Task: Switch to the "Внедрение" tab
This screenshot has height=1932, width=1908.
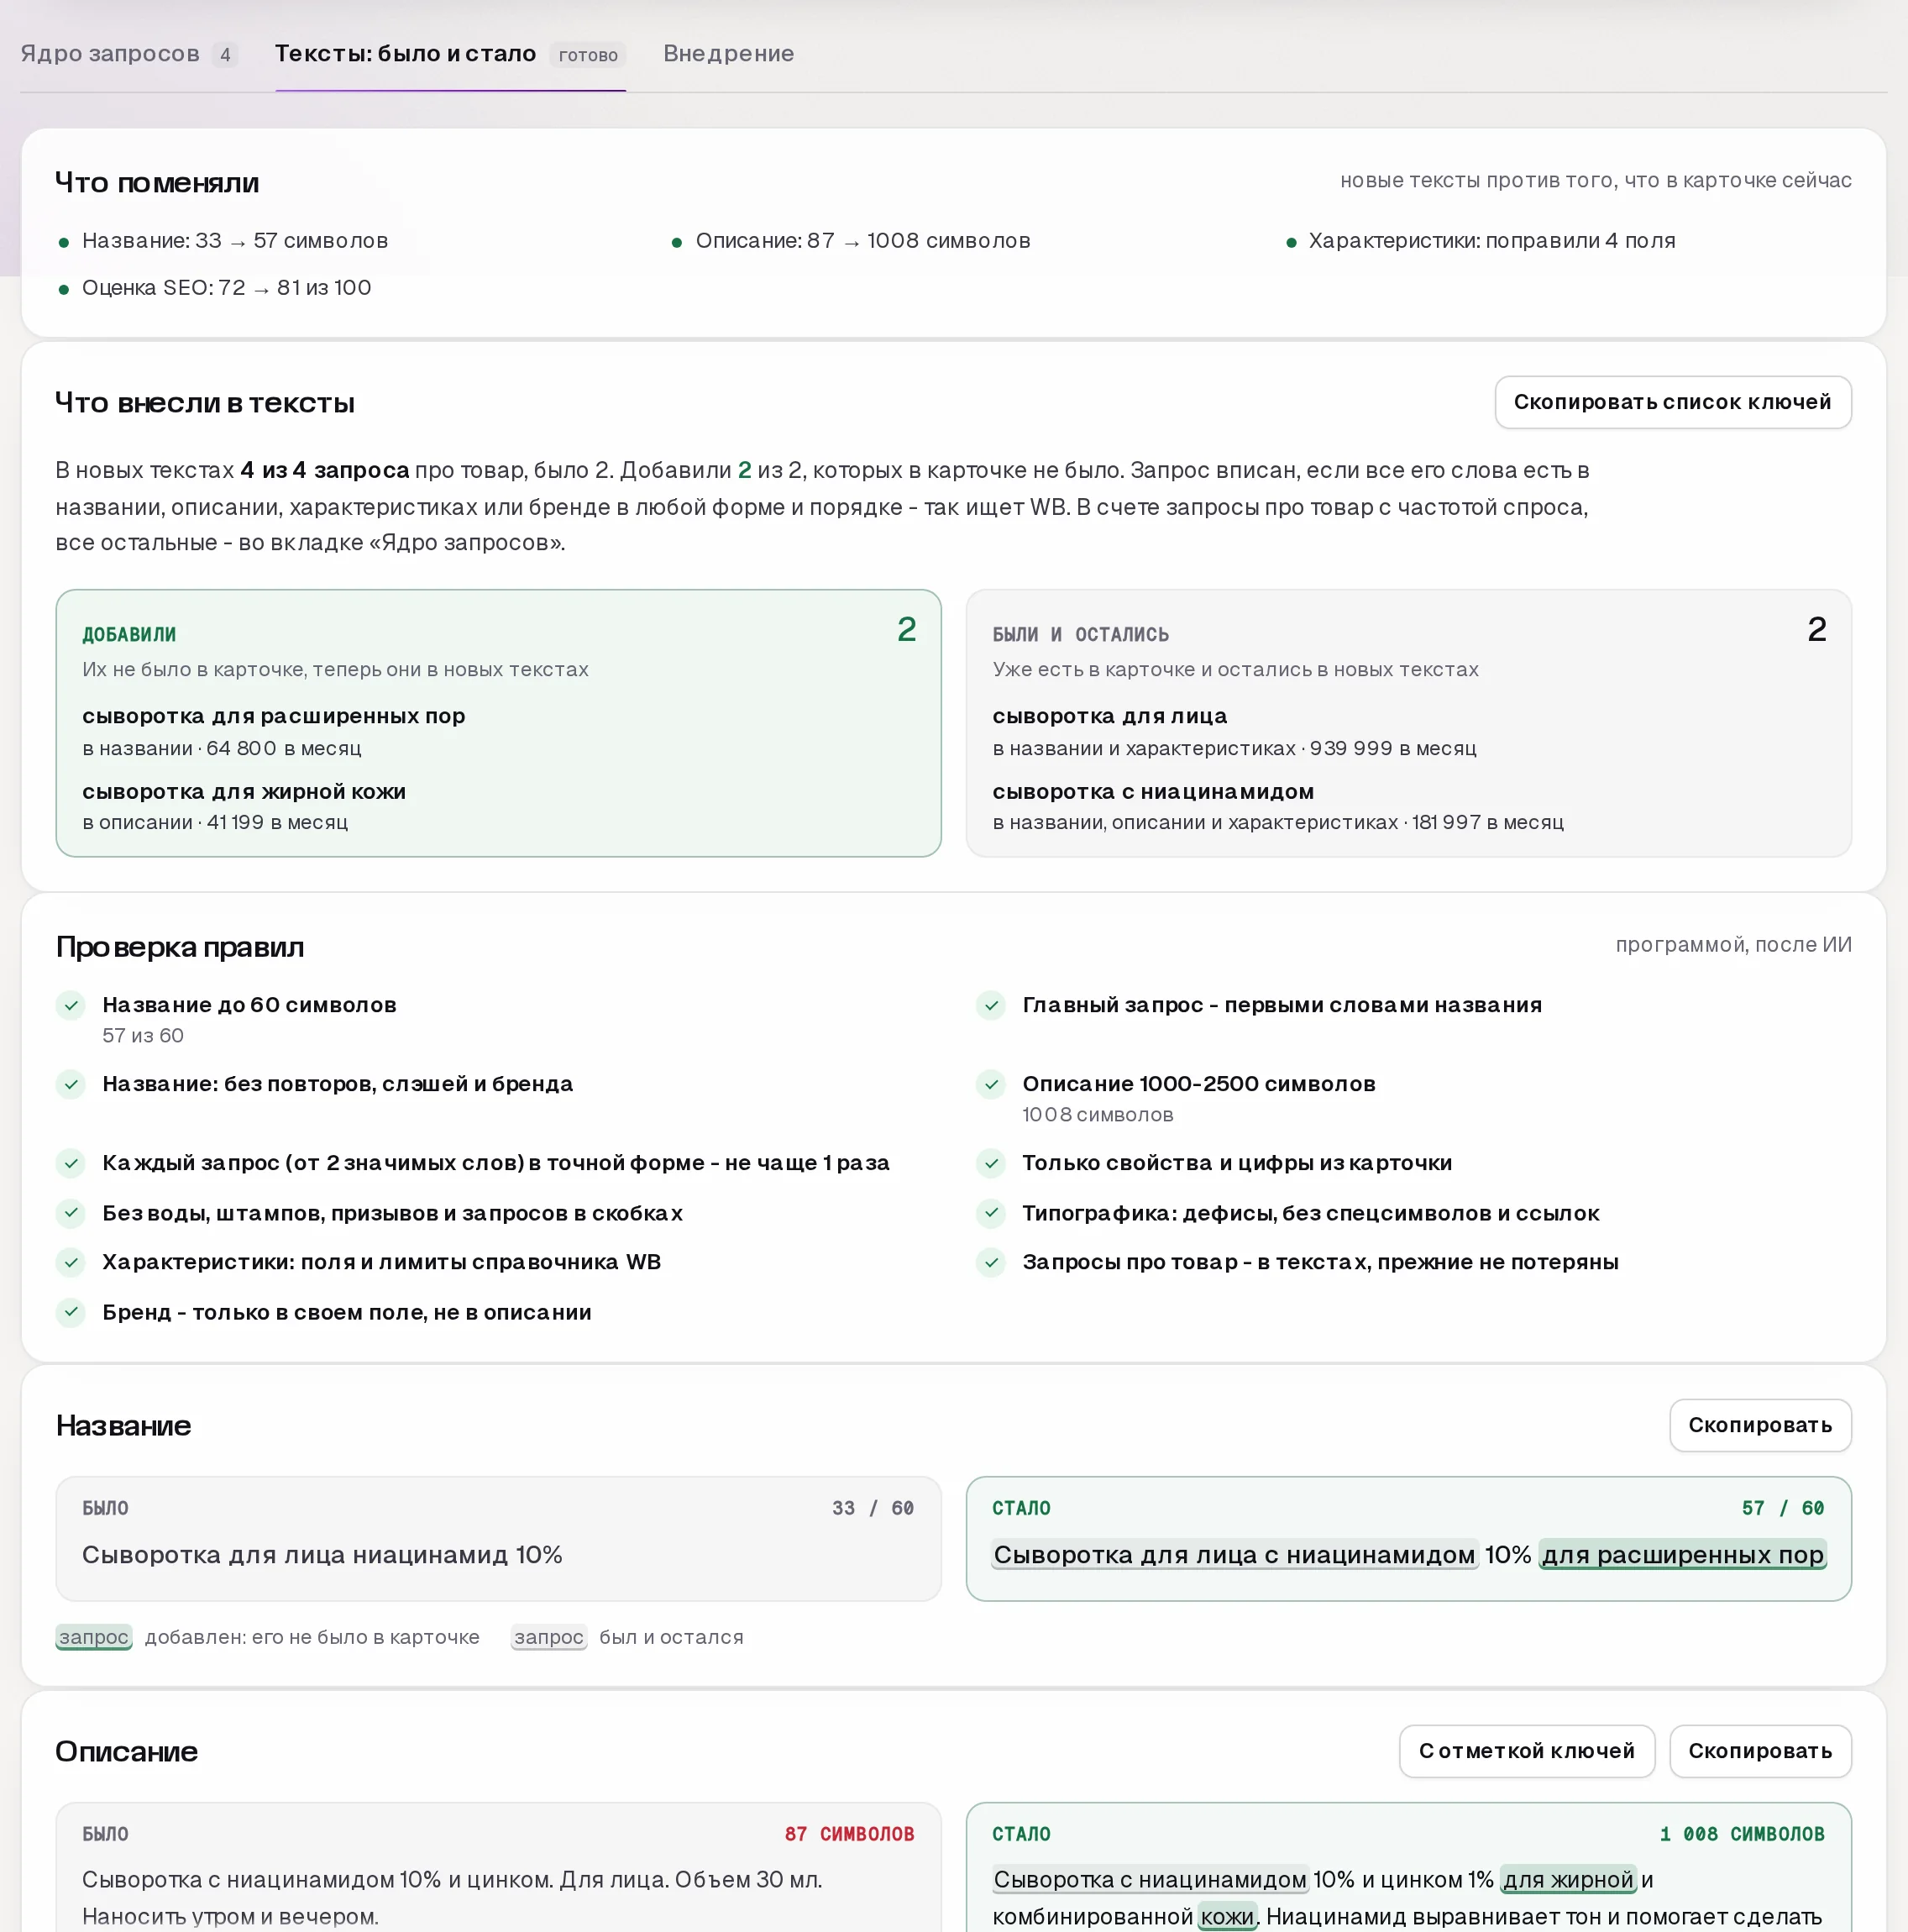Action: pos(728,54)
